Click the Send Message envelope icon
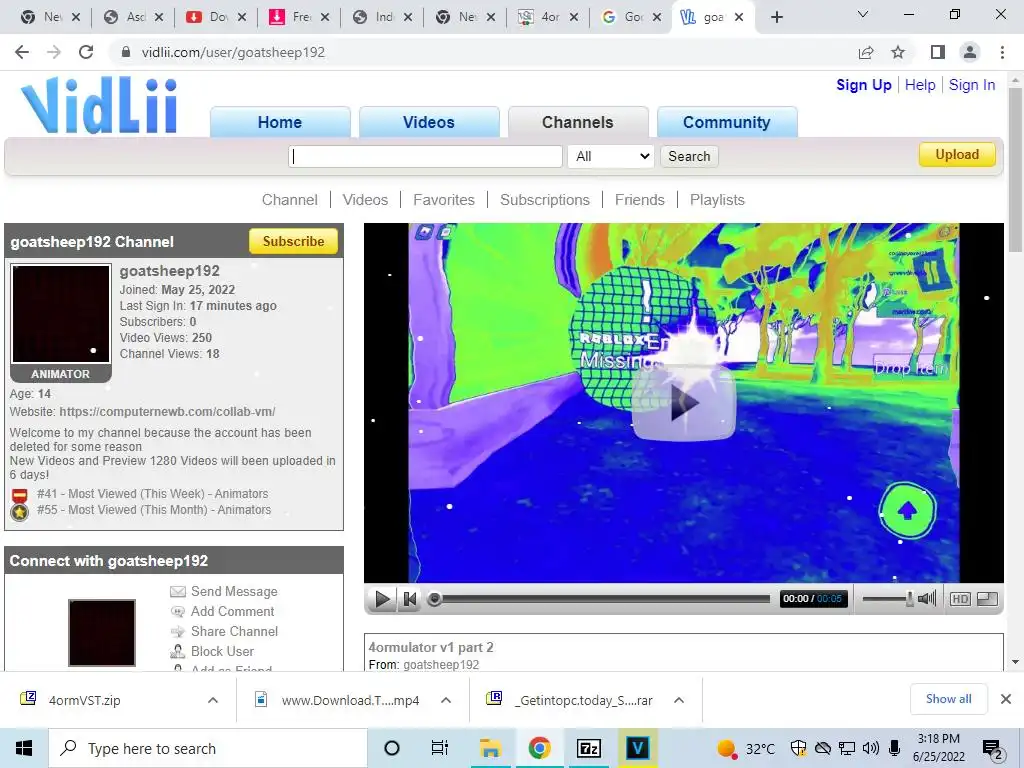 pyautogui.click(x=178, y=592)
